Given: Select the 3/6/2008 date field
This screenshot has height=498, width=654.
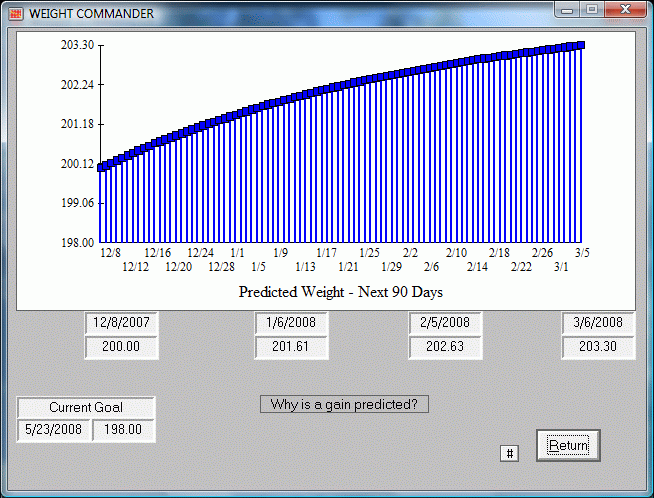Looking at the screenshot, I should [598, 323].
